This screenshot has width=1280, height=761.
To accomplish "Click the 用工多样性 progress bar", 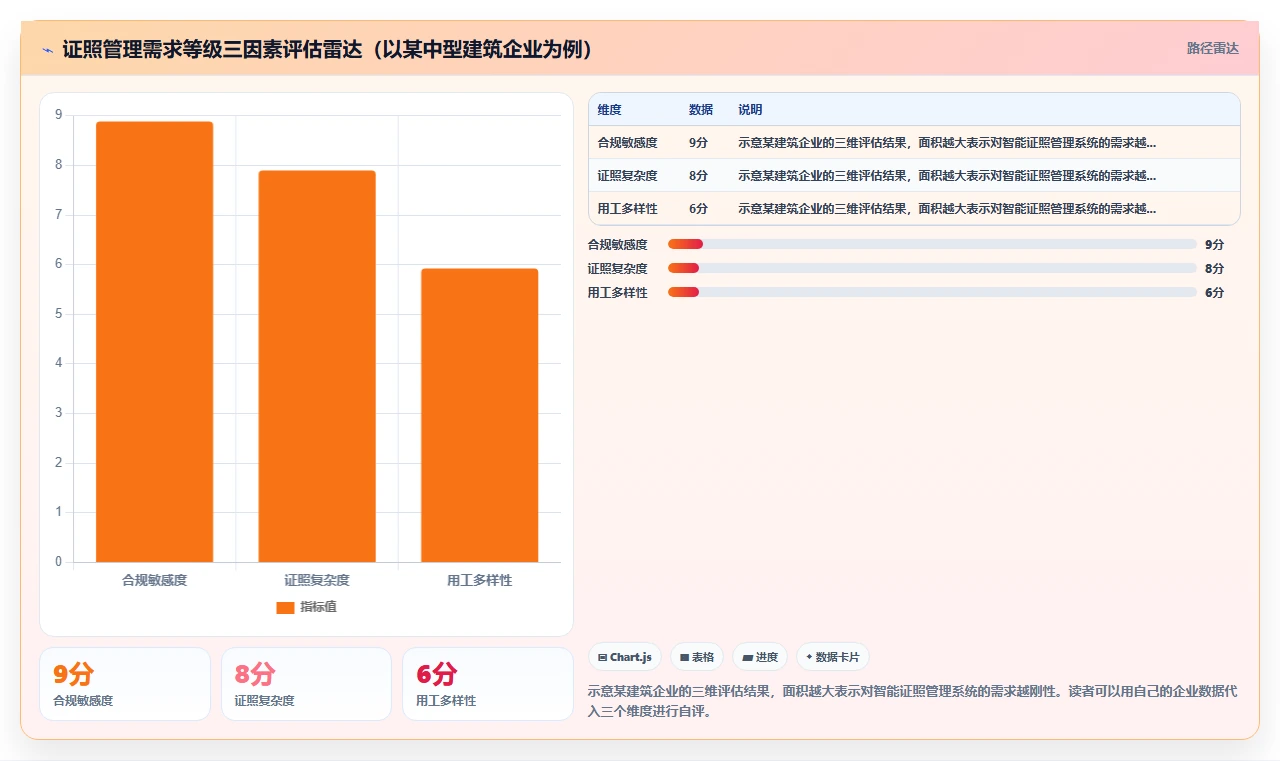I will pos(932,292).
